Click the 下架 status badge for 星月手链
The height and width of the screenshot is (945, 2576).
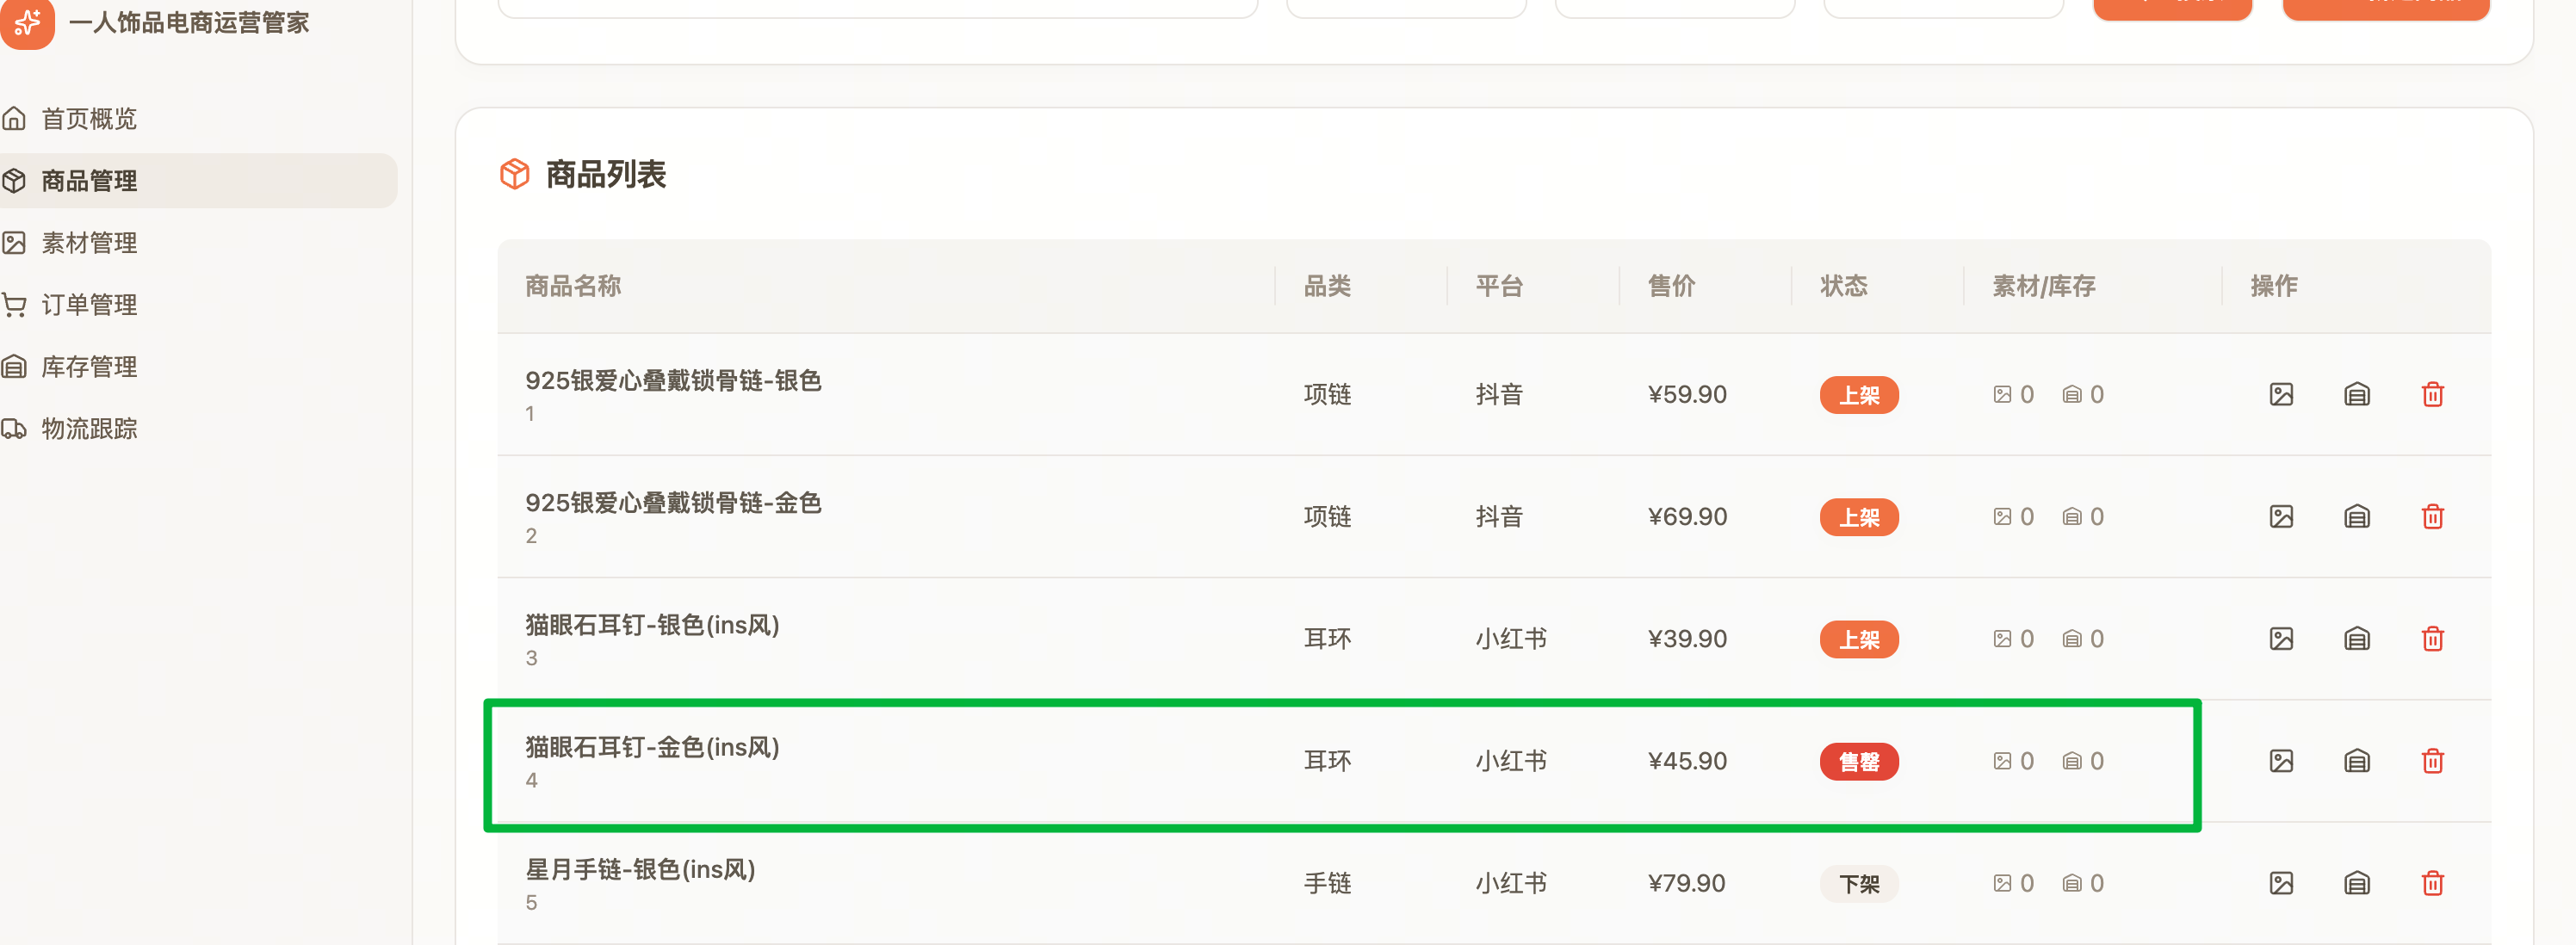[x=1858, y=883]
